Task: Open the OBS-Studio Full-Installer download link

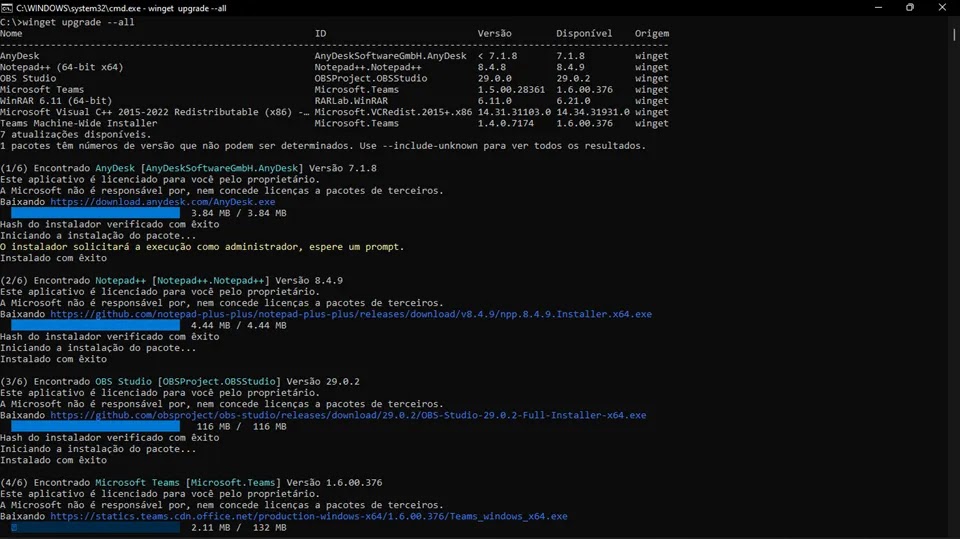Action: click(348, 415)
